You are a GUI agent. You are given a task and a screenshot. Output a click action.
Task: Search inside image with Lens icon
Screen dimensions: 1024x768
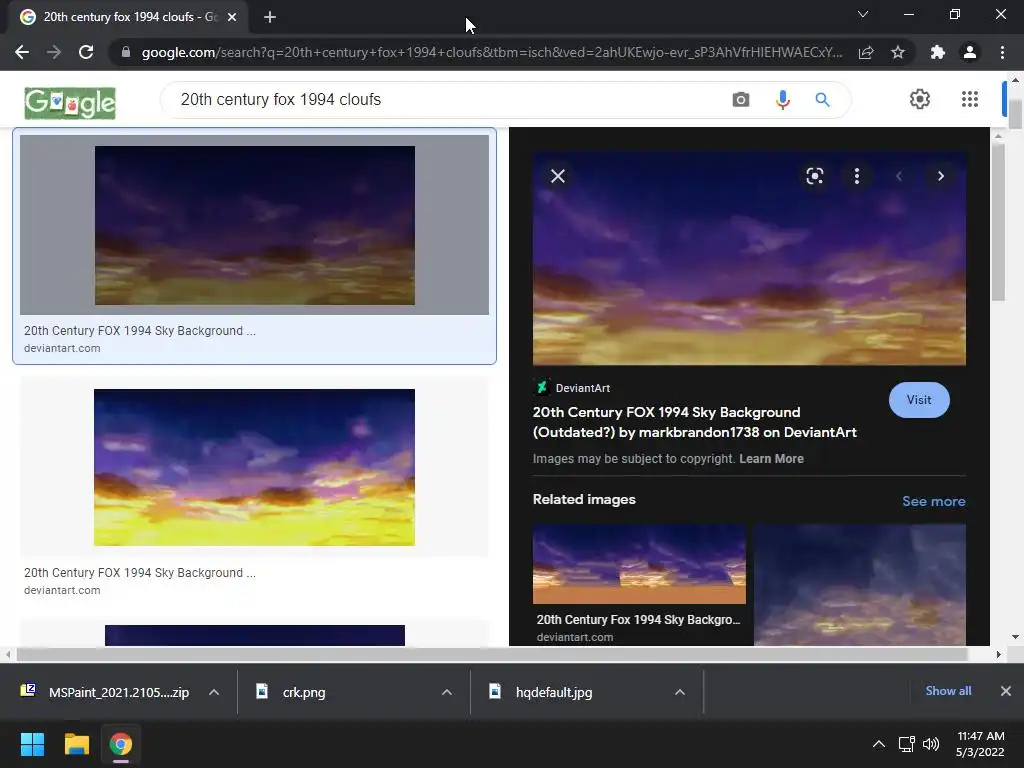pyautogui.click(x=814, y=176)
